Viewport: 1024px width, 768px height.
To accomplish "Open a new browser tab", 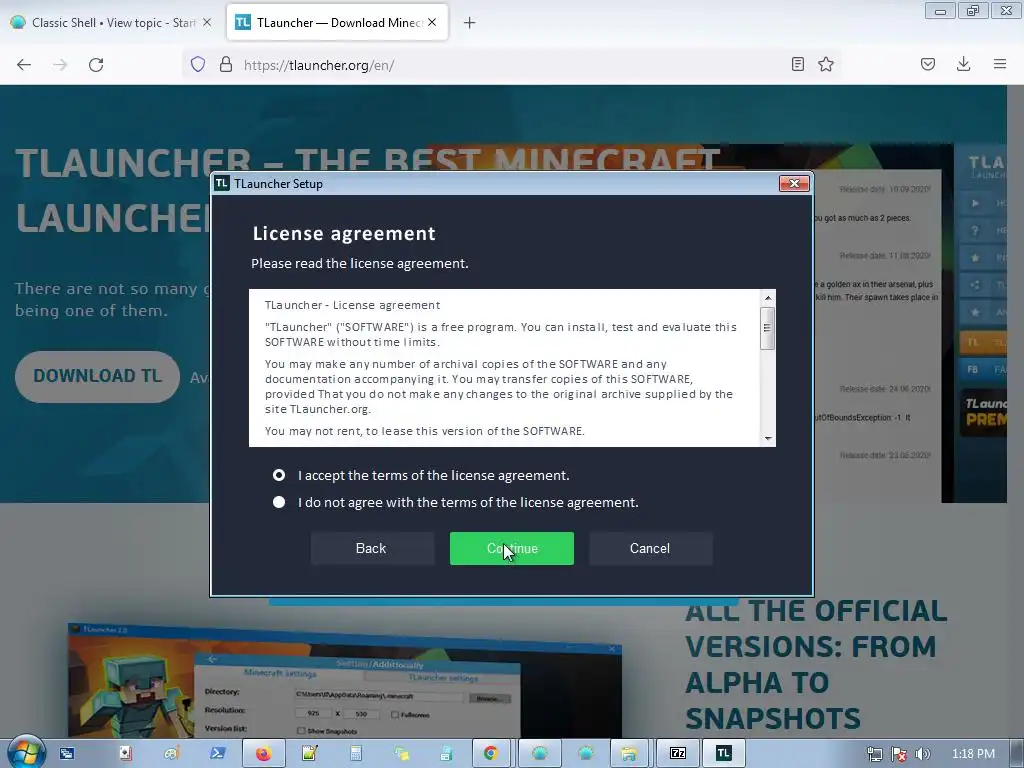I will click(470, 23).
